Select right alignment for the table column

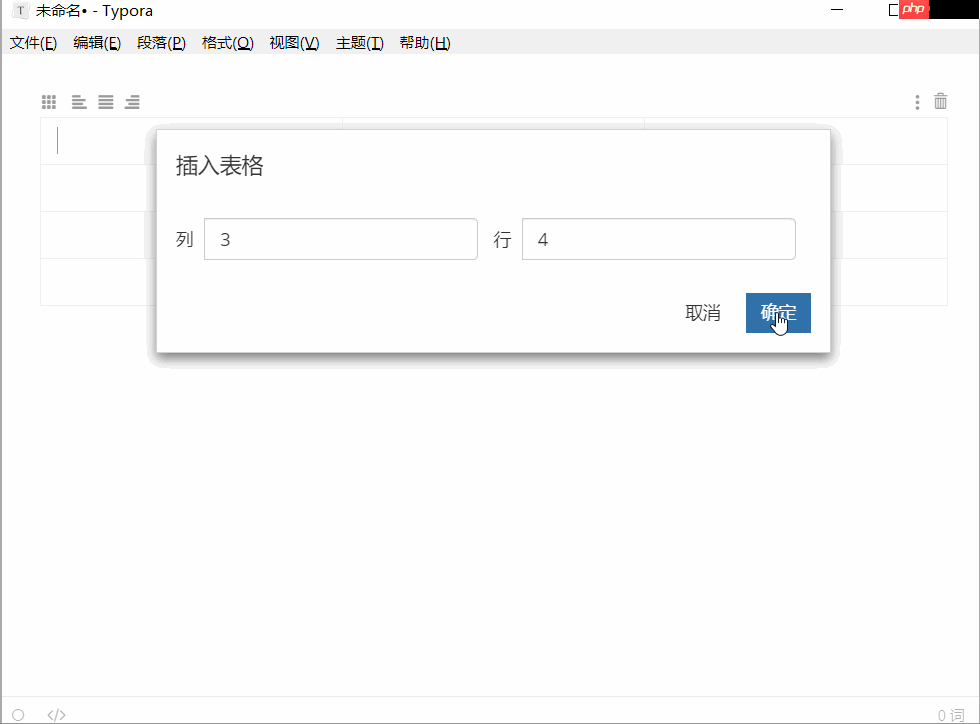[x=132, y=101]
